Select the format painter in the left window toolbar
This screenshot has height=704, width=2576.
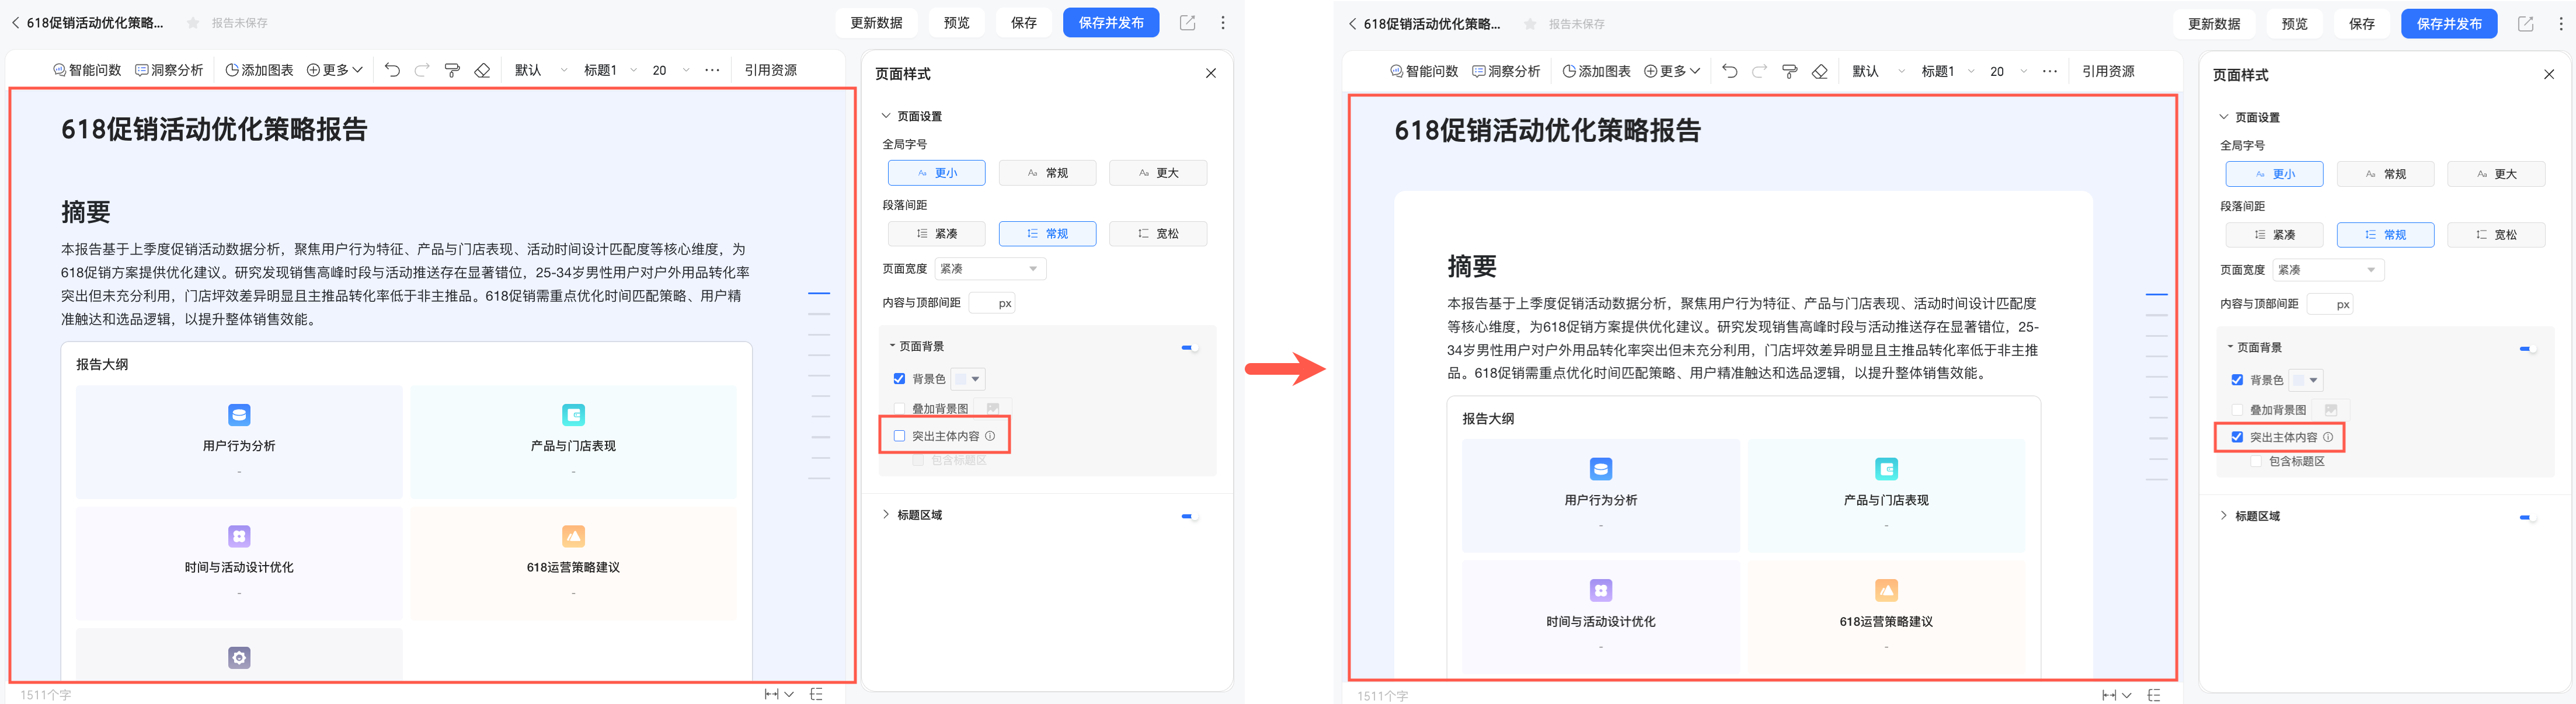click(452, 70)
